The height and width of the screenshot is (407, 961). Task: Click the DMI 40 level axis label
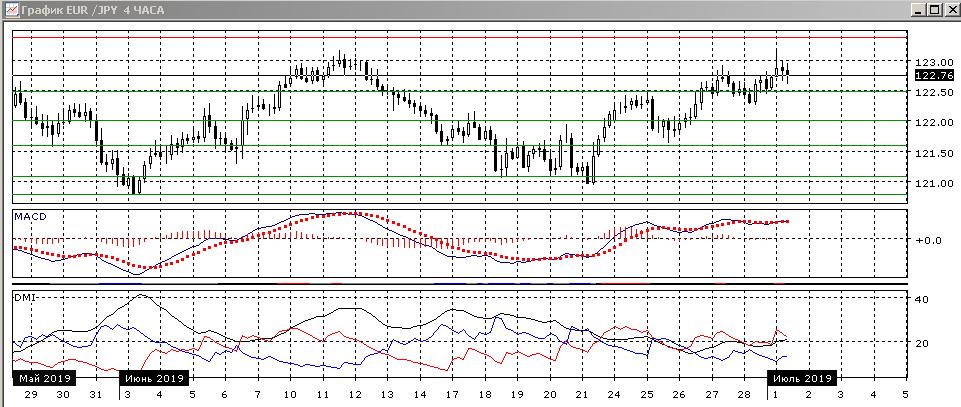(x=923, y=299)
